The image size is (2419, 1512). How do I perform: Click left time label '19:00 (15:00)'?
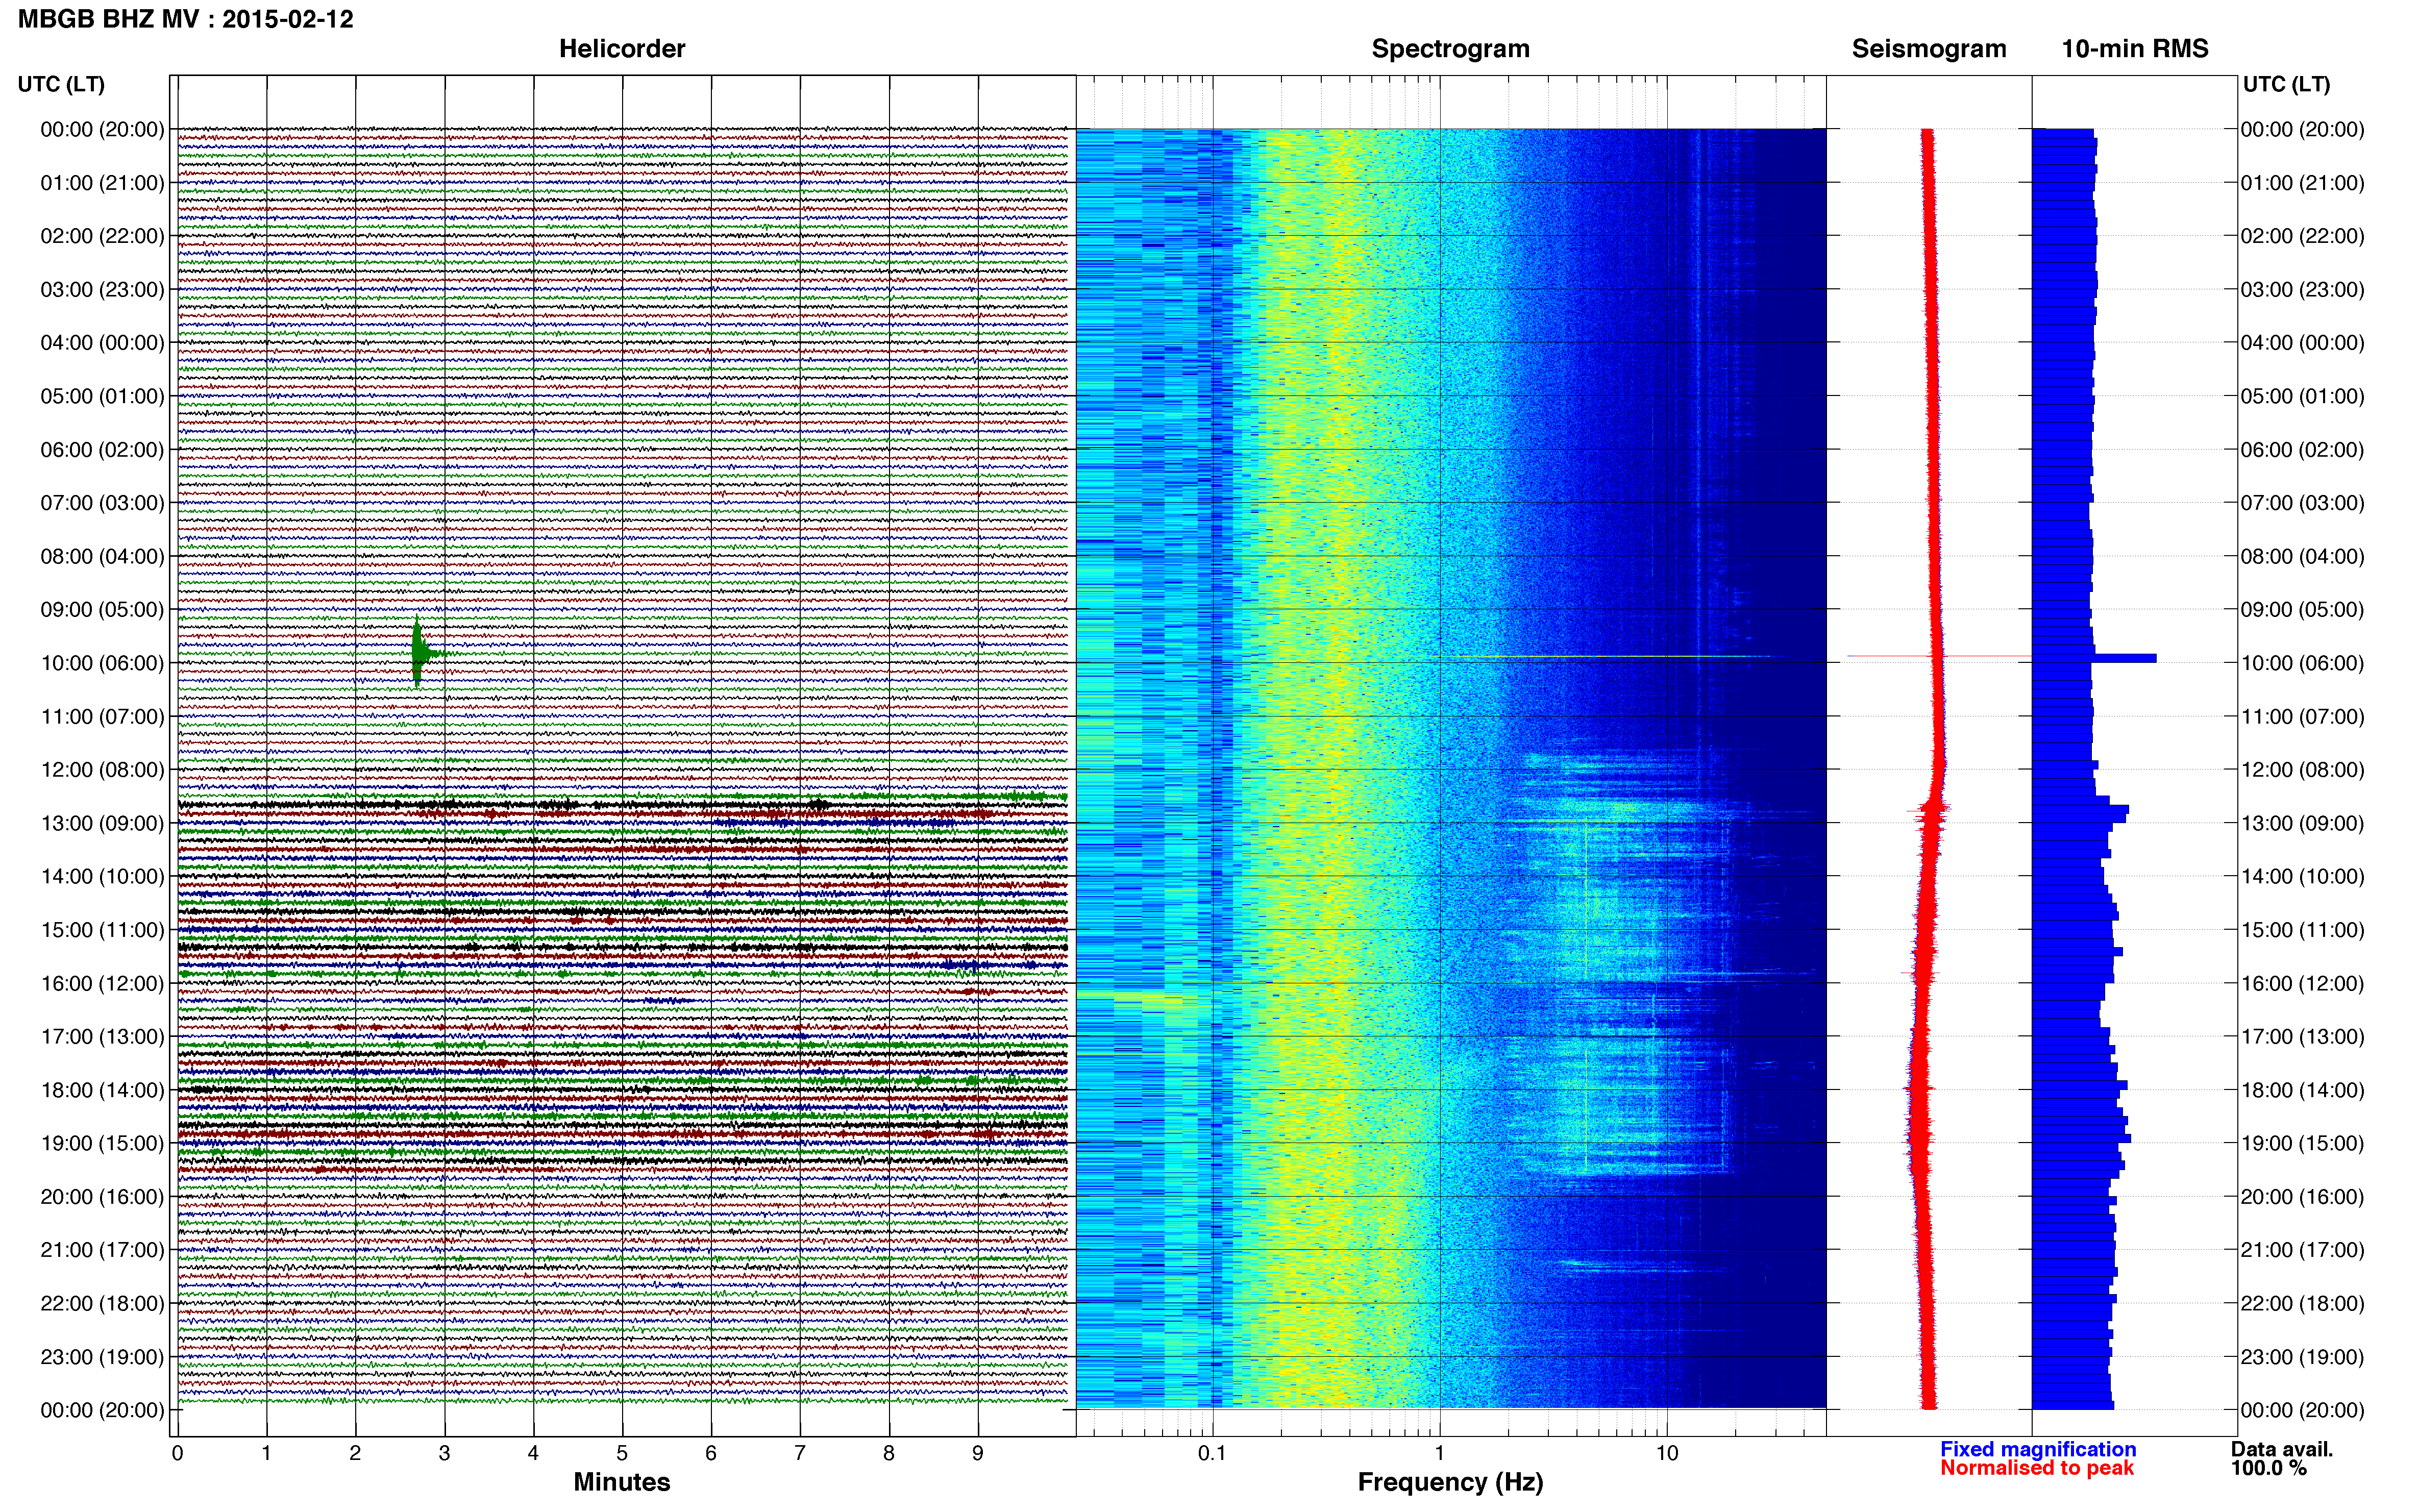coord(102,1143)
